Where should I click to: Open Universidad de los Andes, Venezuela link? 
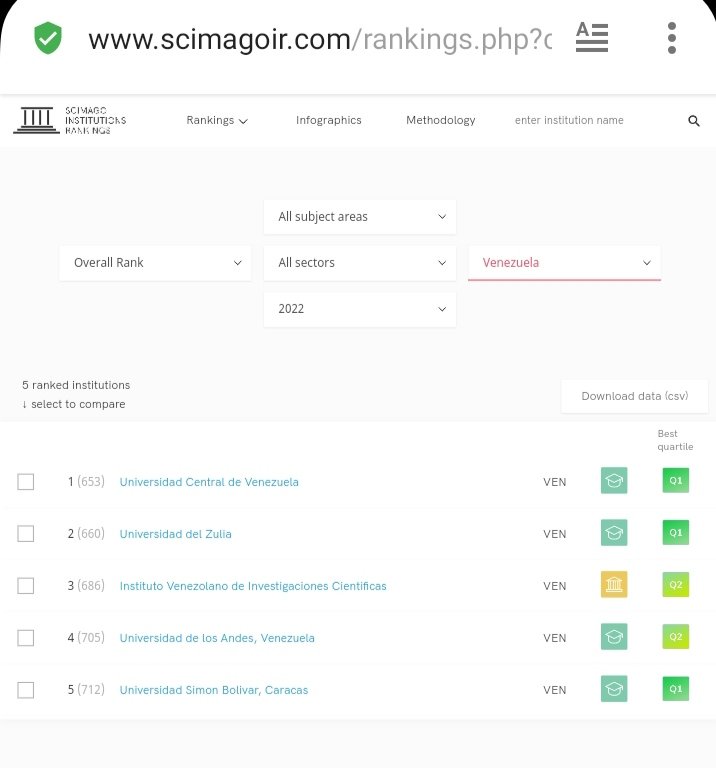tap(217, 638)
